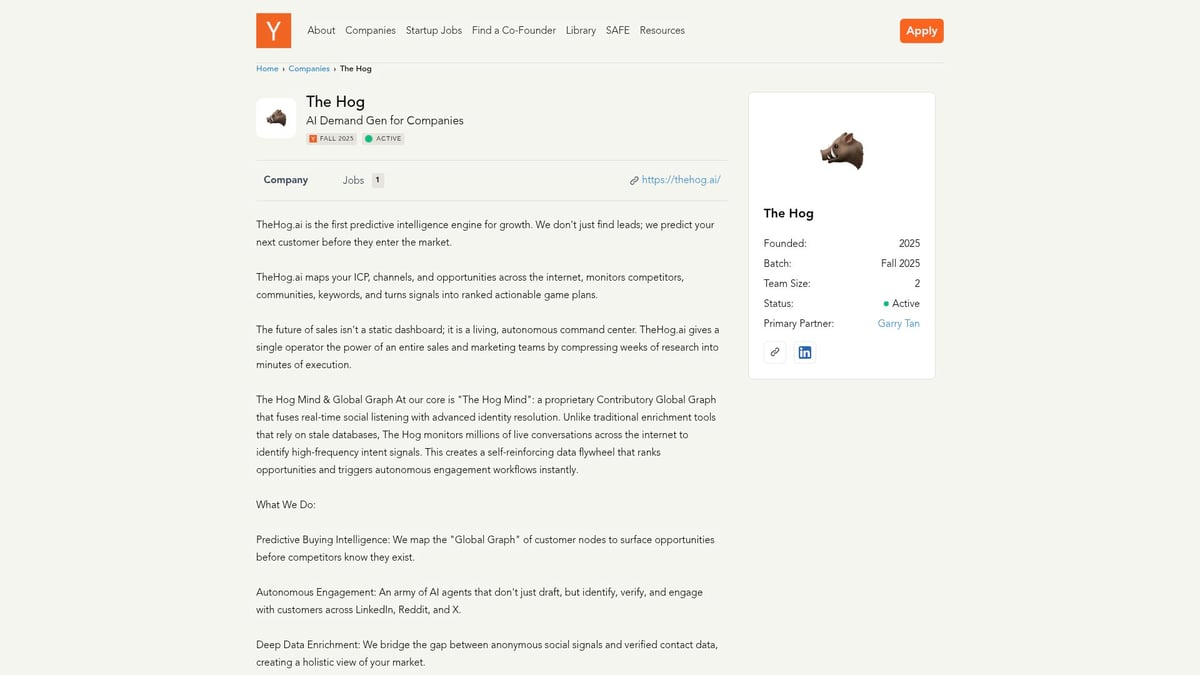Click the link icon beside thehog.ai URL
1200x675 pixels.
634,181
